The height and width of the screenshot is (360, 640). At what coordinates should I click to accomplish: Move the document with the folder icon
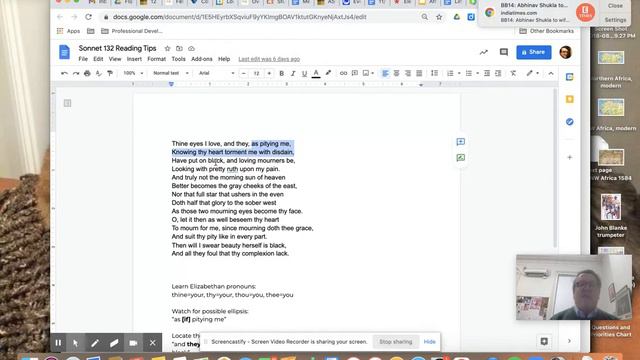pos(179,49)
